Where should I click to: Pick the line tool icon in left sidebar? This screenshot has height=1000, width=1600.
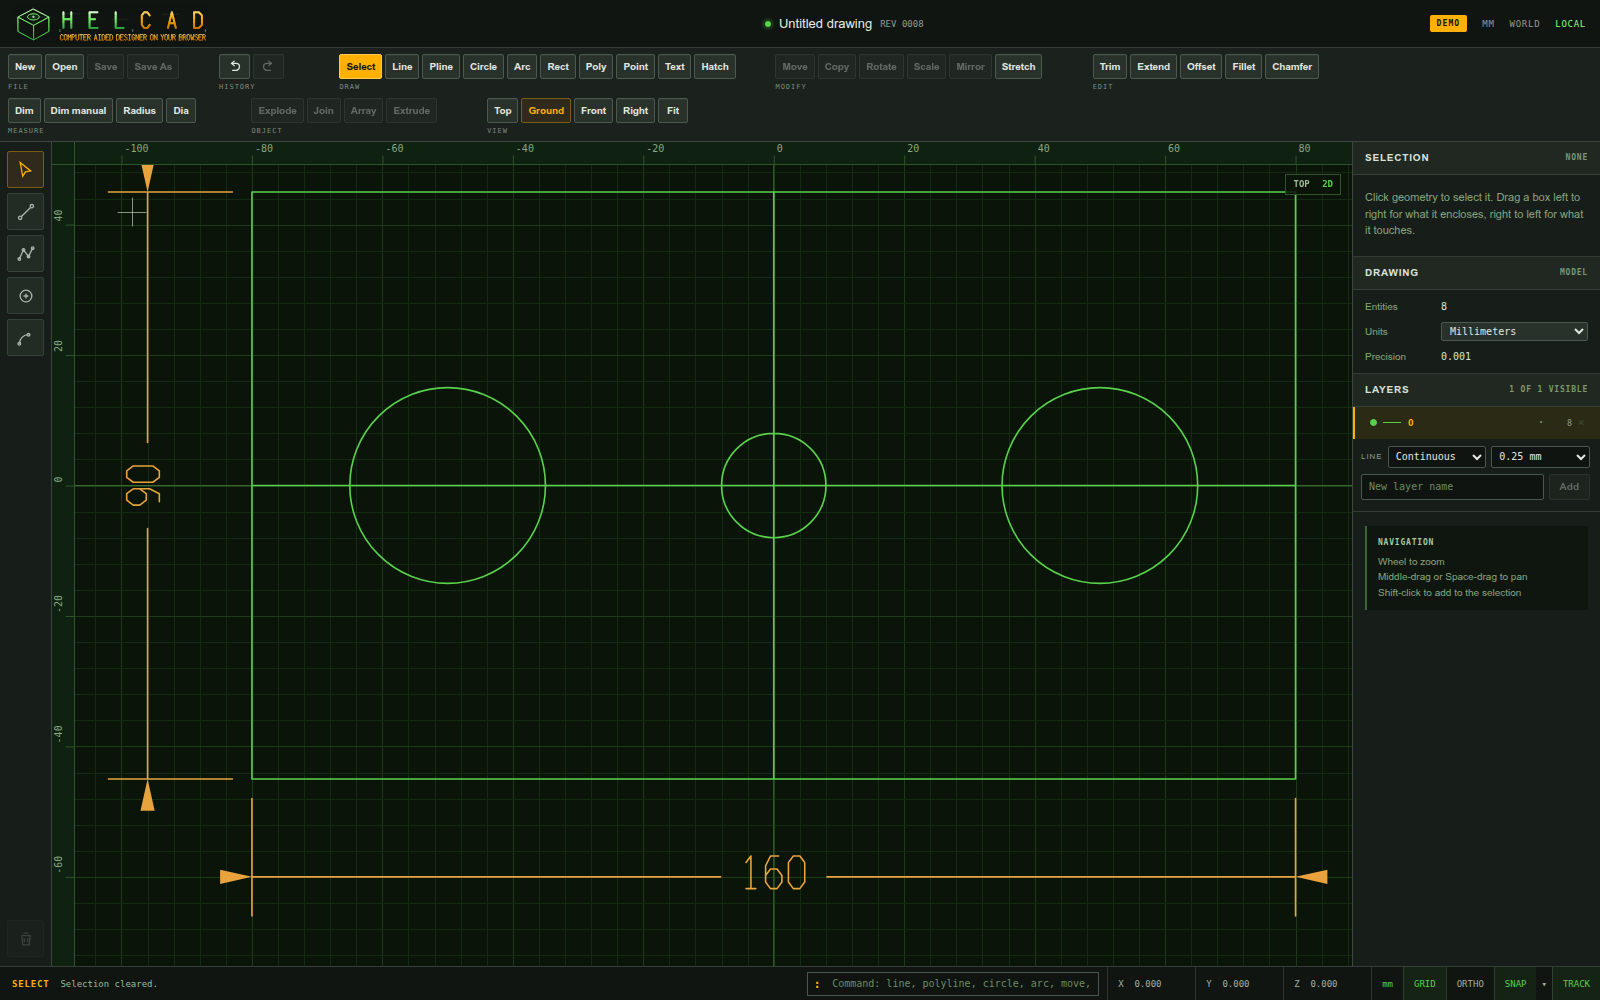point(25,212)
